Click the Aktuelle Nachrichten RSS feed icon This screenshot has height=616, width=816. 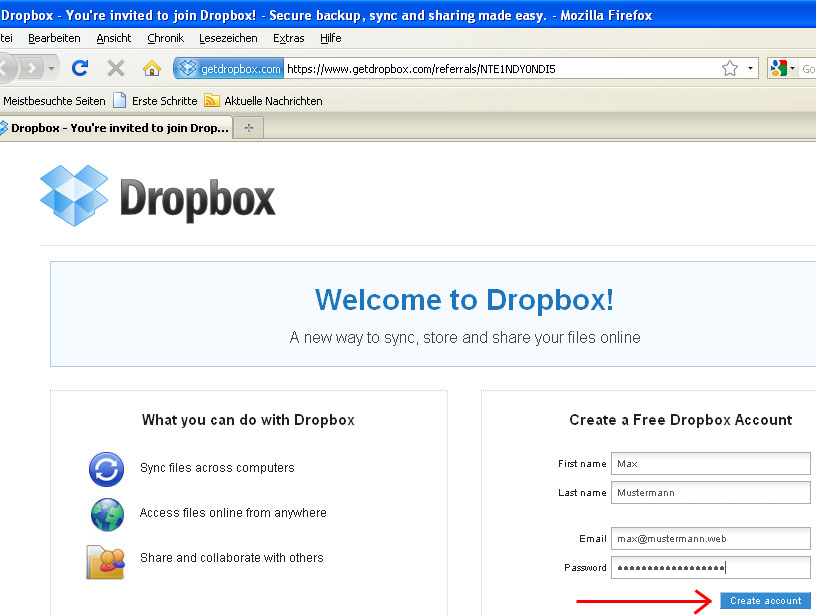coord(211,100)
